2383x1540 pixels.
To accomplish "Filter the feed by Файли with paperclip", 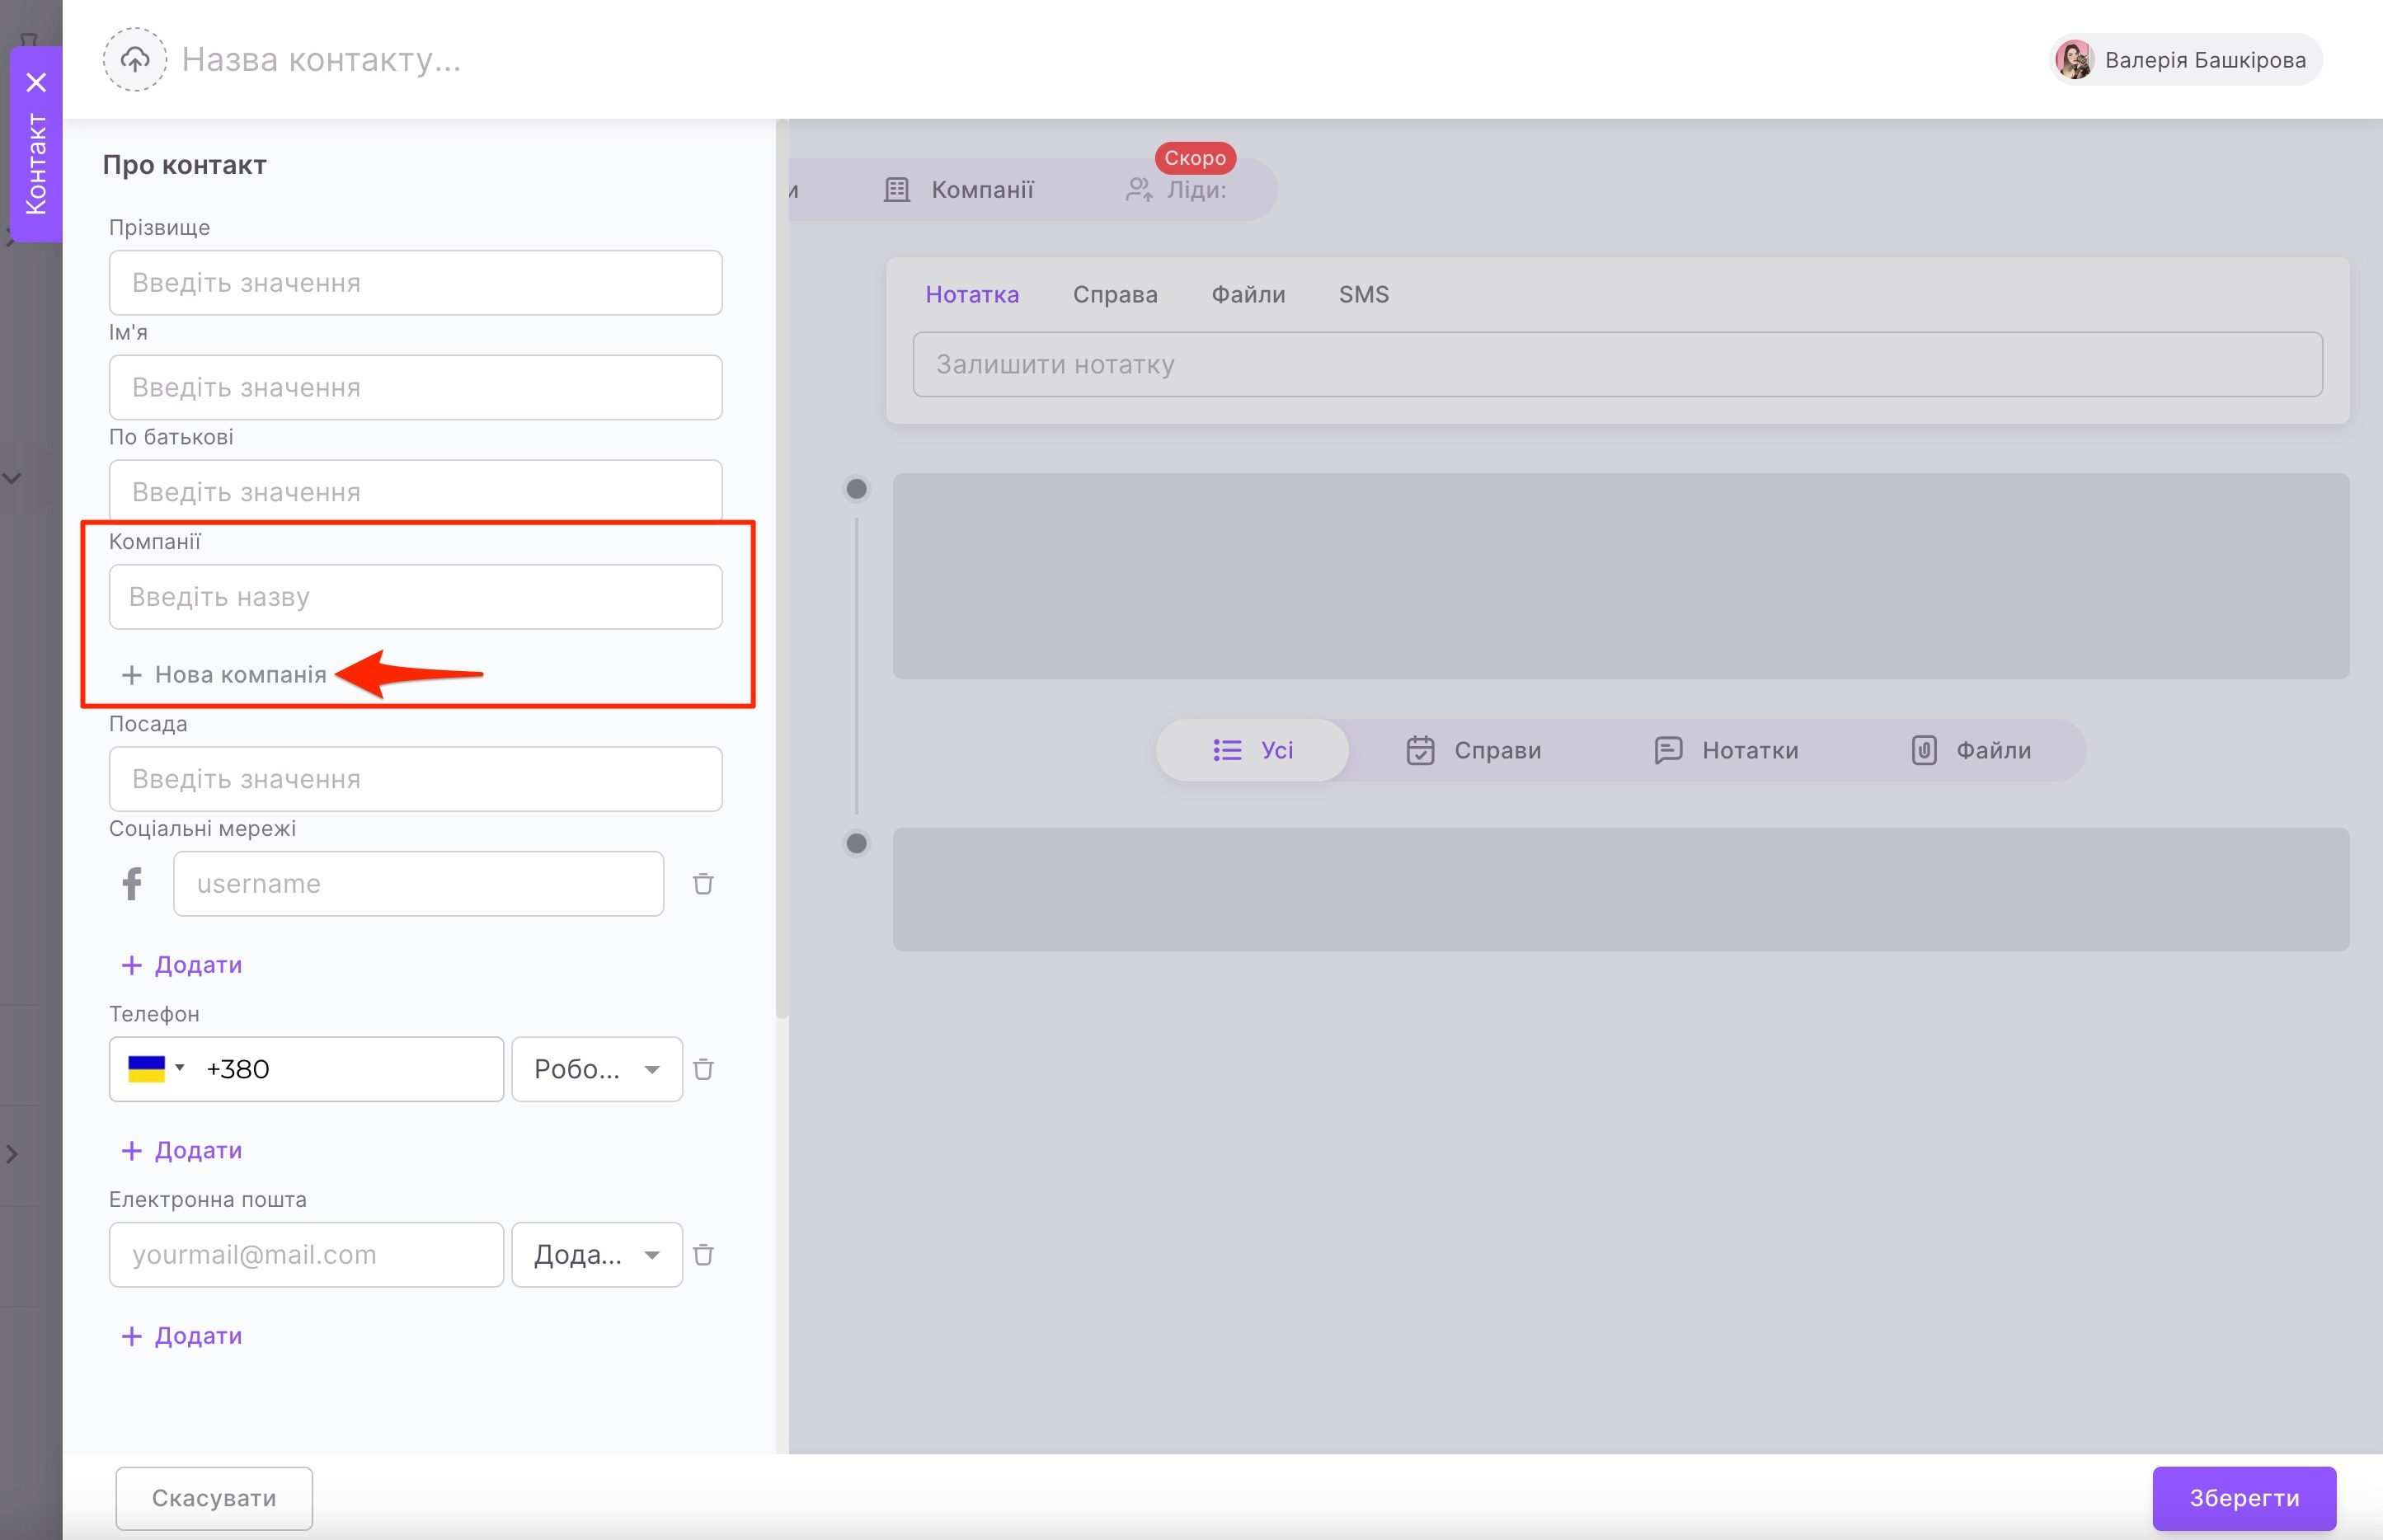I will coord(1971,750).
